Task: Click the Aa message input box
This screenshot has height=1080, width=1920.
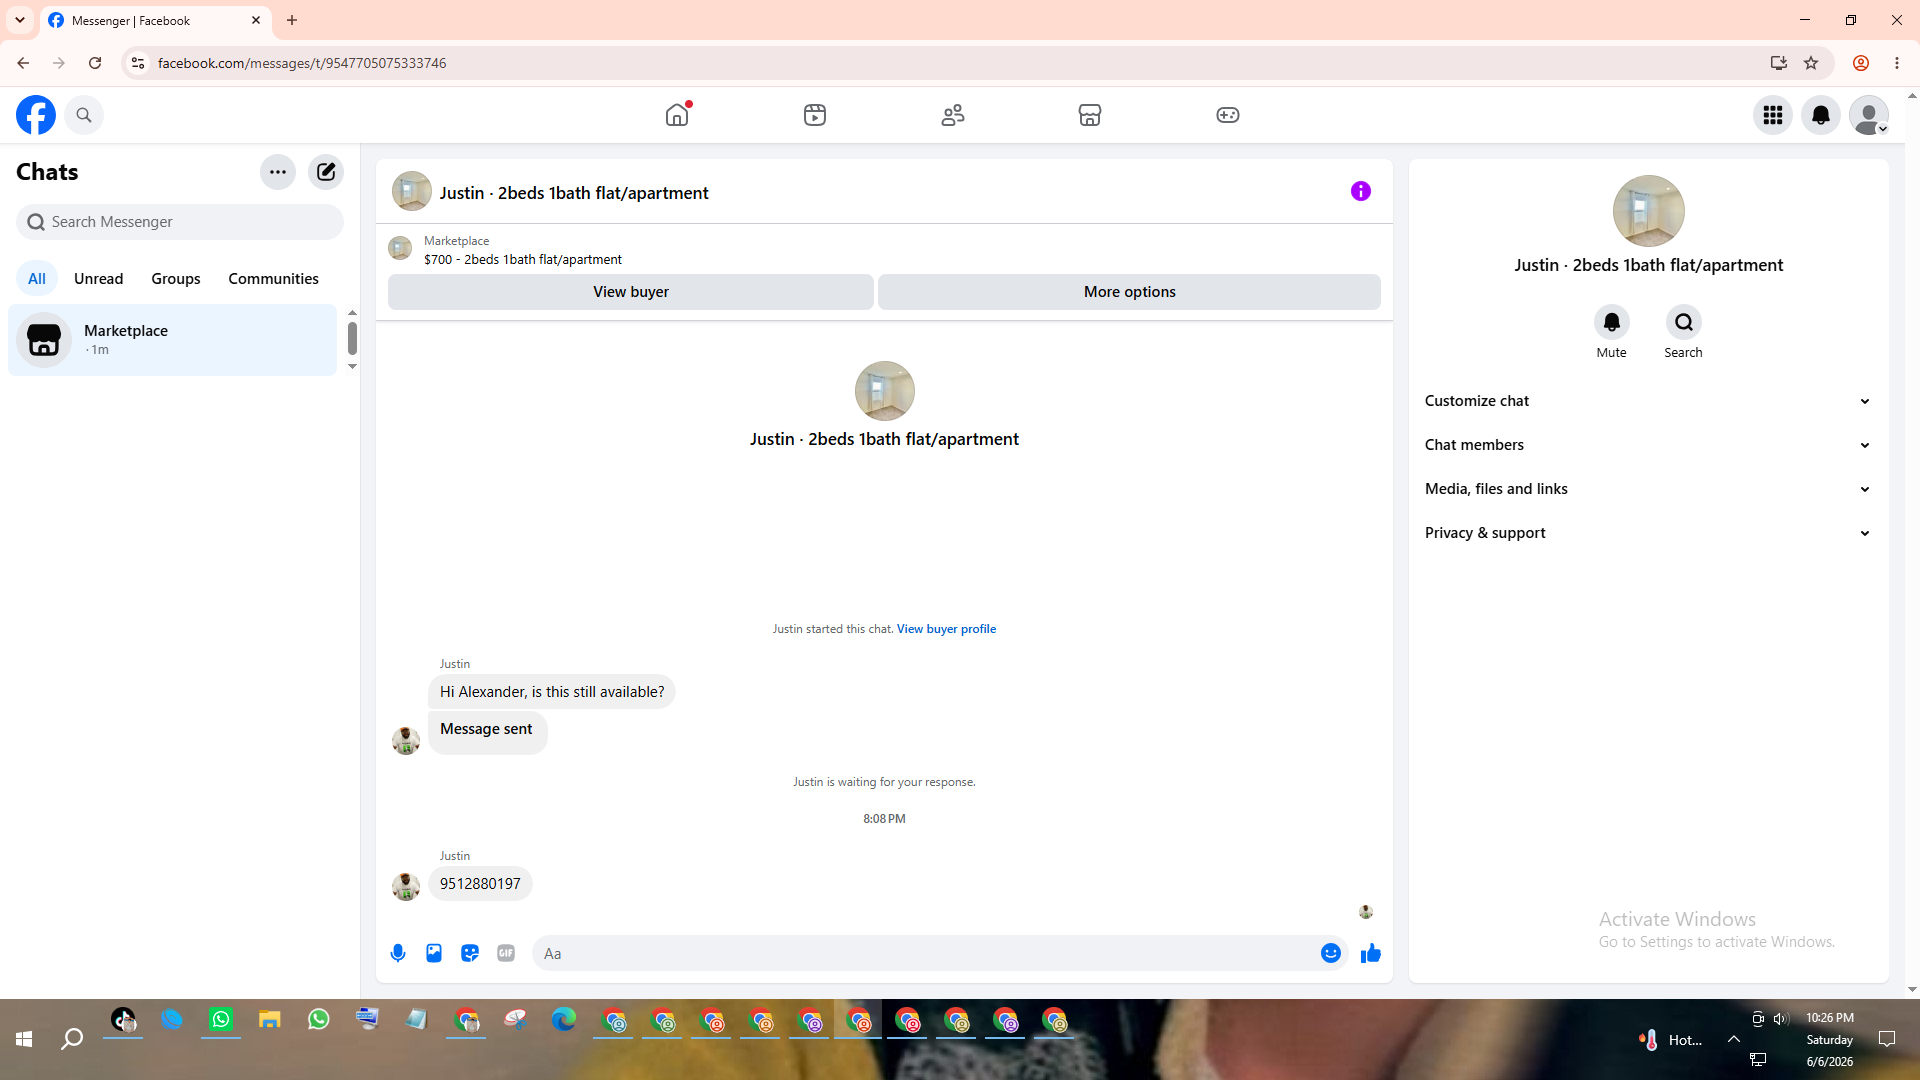Action: tap(925, 953)
